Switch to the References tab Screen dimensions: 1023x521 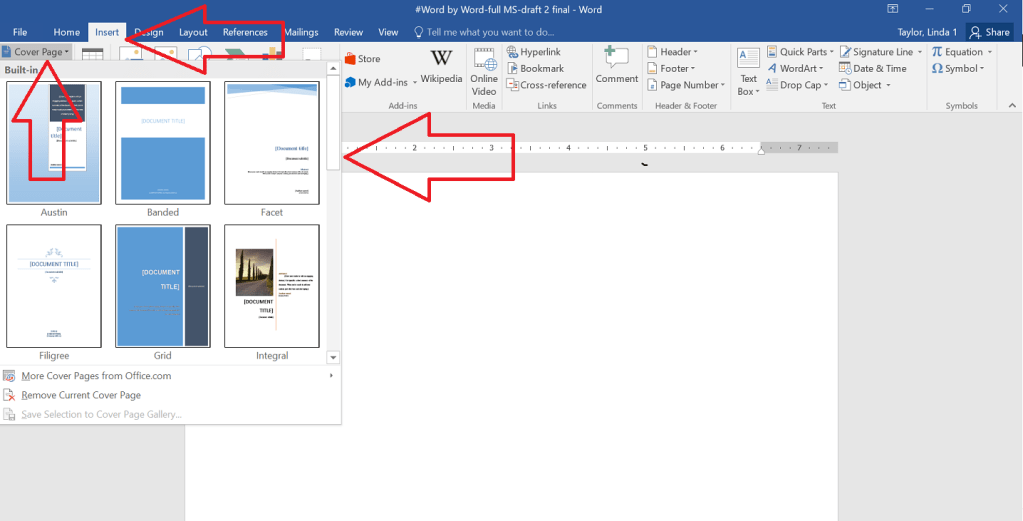click(245, 32)
